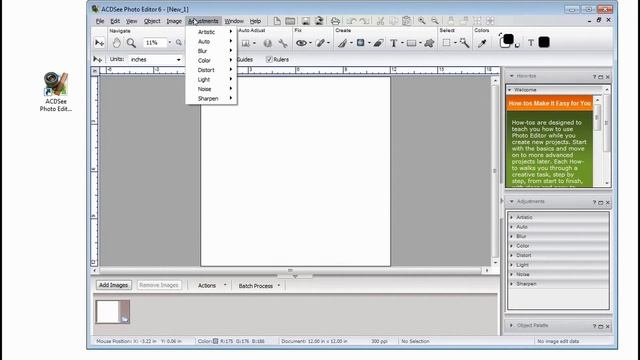Select the New_1 image thumbnail
Screen dimensions: 640x360
point(113,312)
